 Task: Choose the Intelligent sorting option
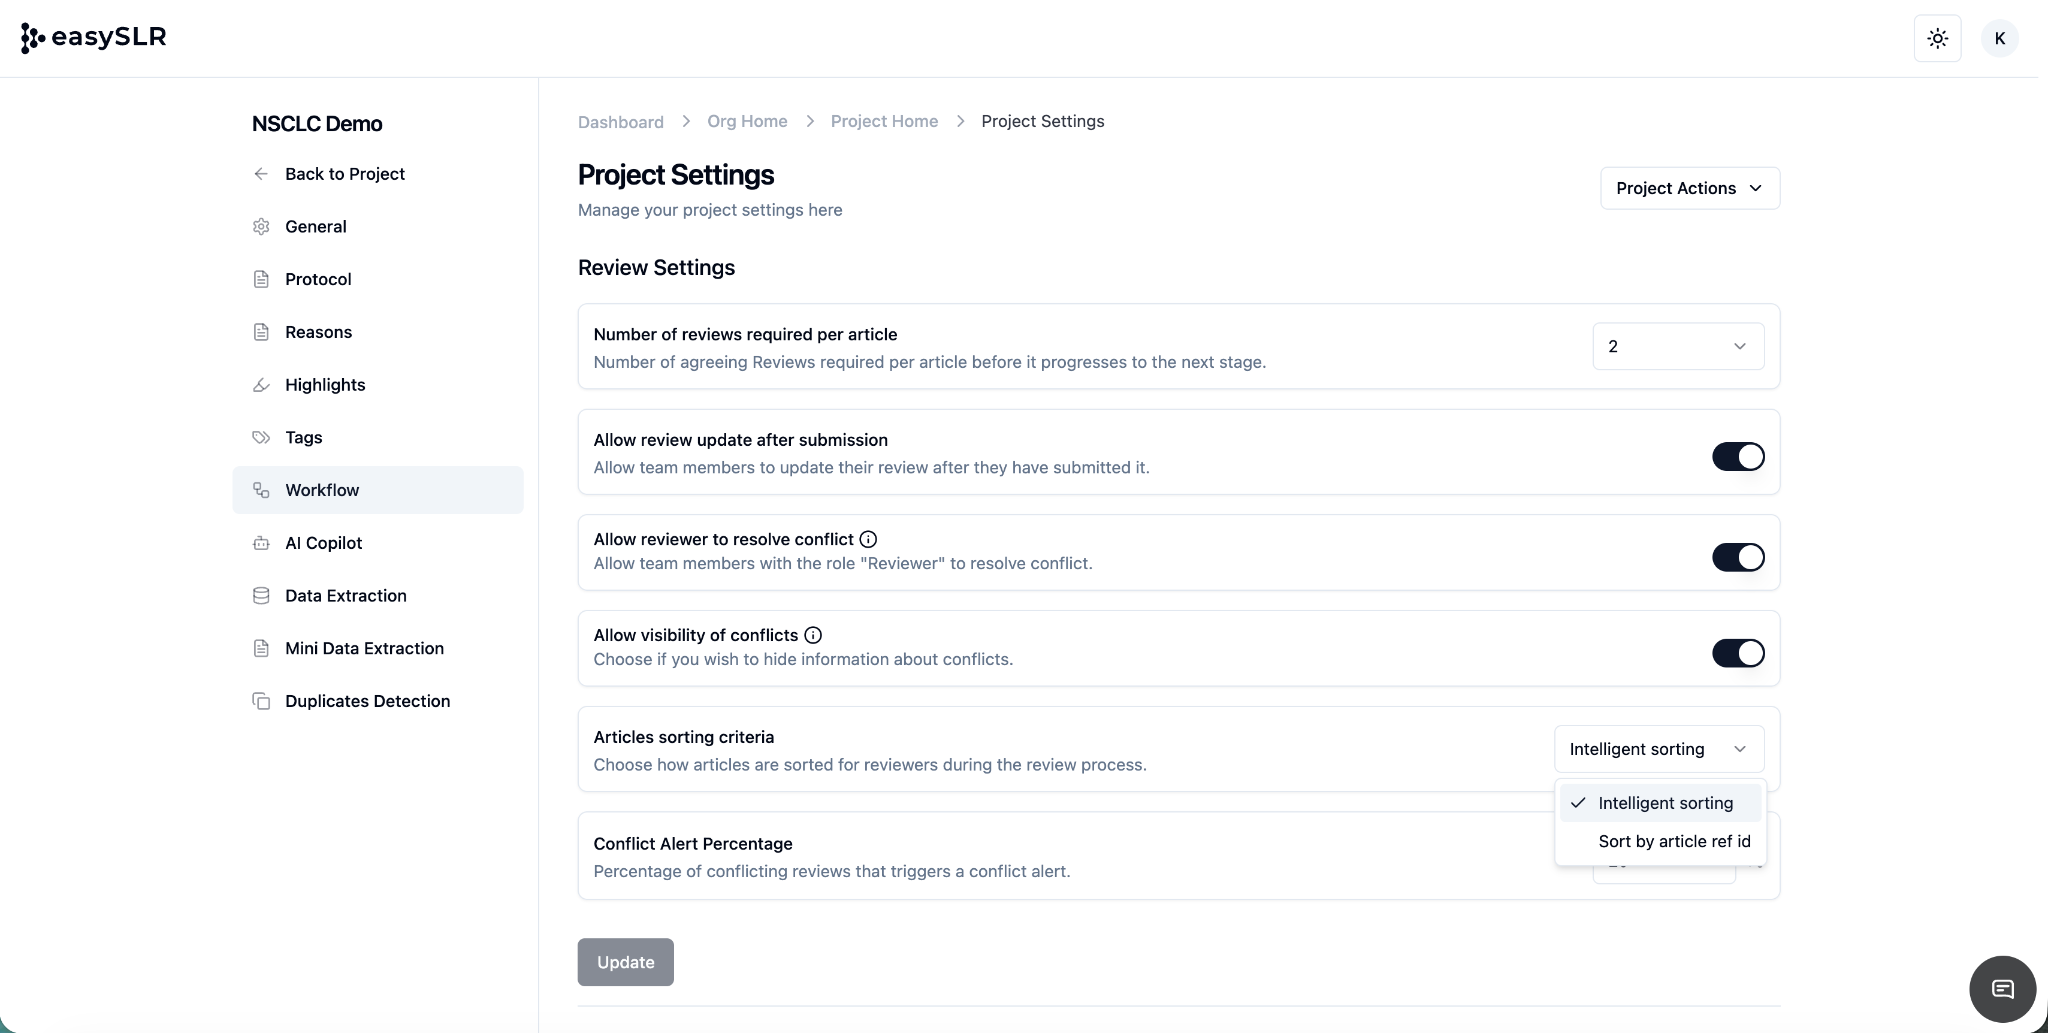pyautogui.click(x=1665, y=803)
